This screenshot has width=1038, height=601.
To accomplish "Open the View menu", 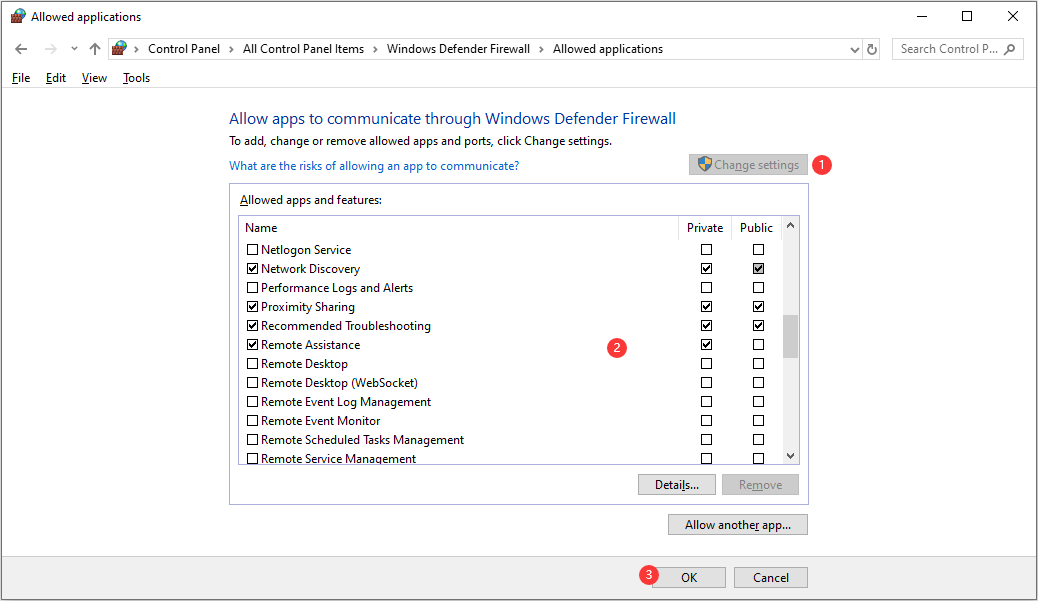I will [94, 78].
